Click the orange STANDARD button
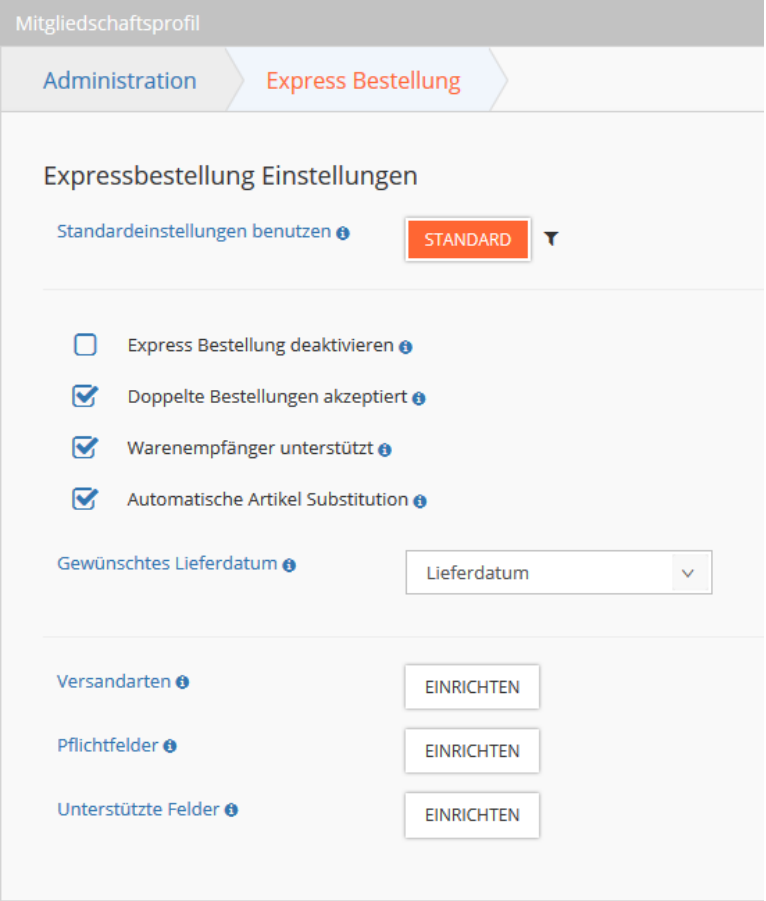The image size is (766, 901). pyautogui.click(x=468, y=239)
